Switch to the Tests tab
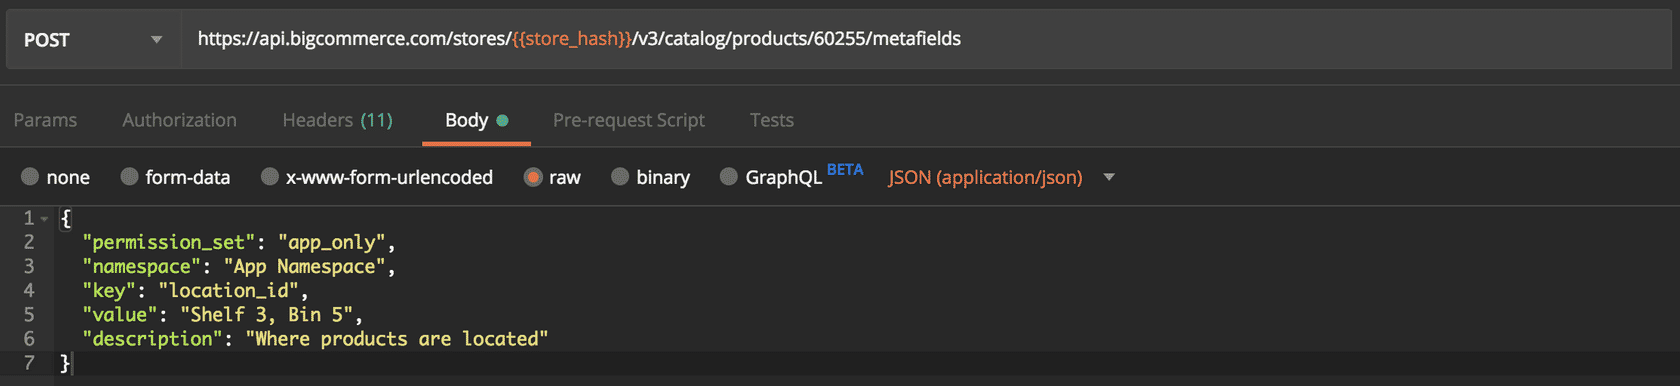Screen dimensions: 1680x386 click(772, 120)
